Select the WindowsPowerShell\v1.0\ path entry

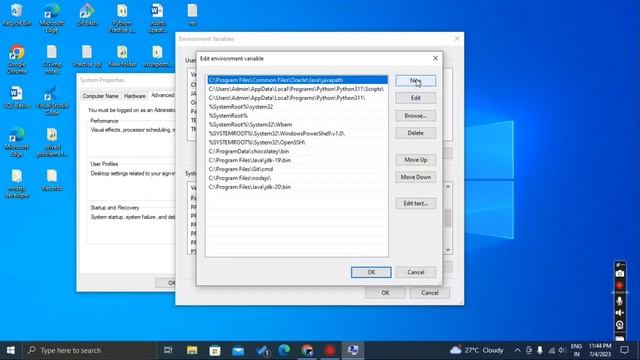point(297,133)
